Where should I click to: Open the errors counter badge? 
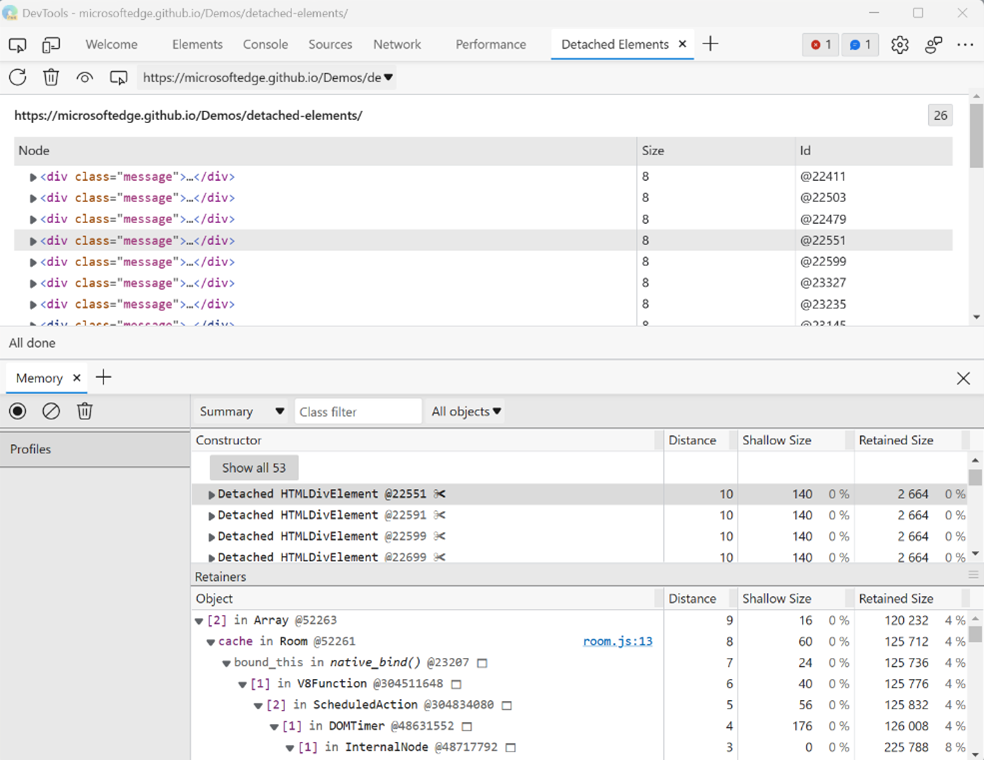[821, 45]
